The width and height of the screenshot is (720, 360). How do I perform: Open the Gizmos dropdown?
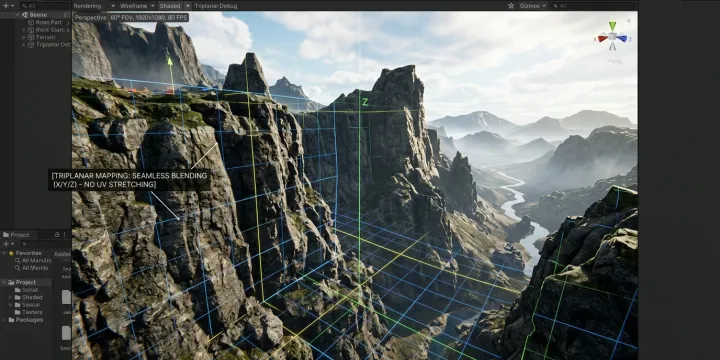533,6
